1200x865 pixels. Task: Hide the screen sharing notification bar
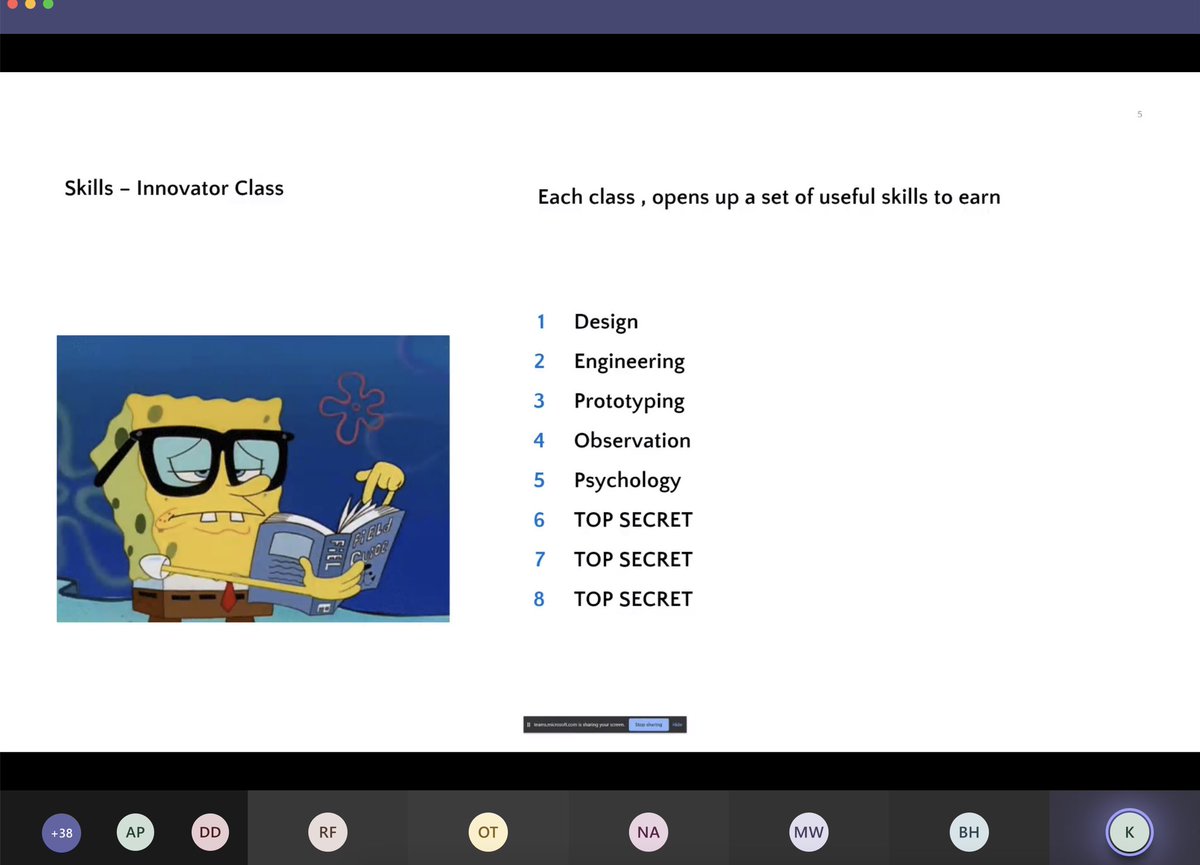677,724
